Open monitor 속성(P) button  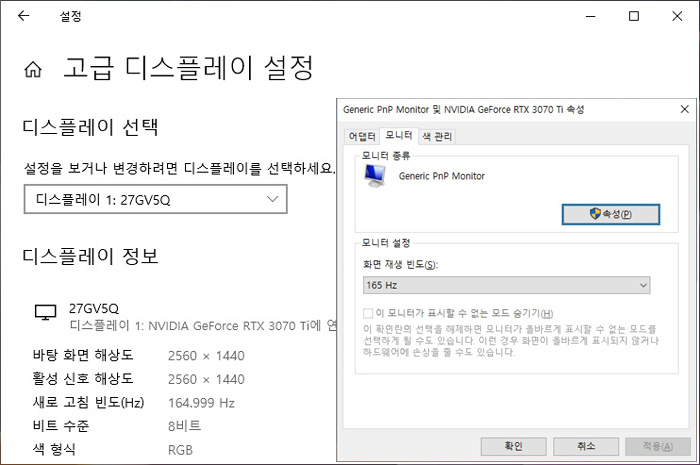[x=610, y=214]
